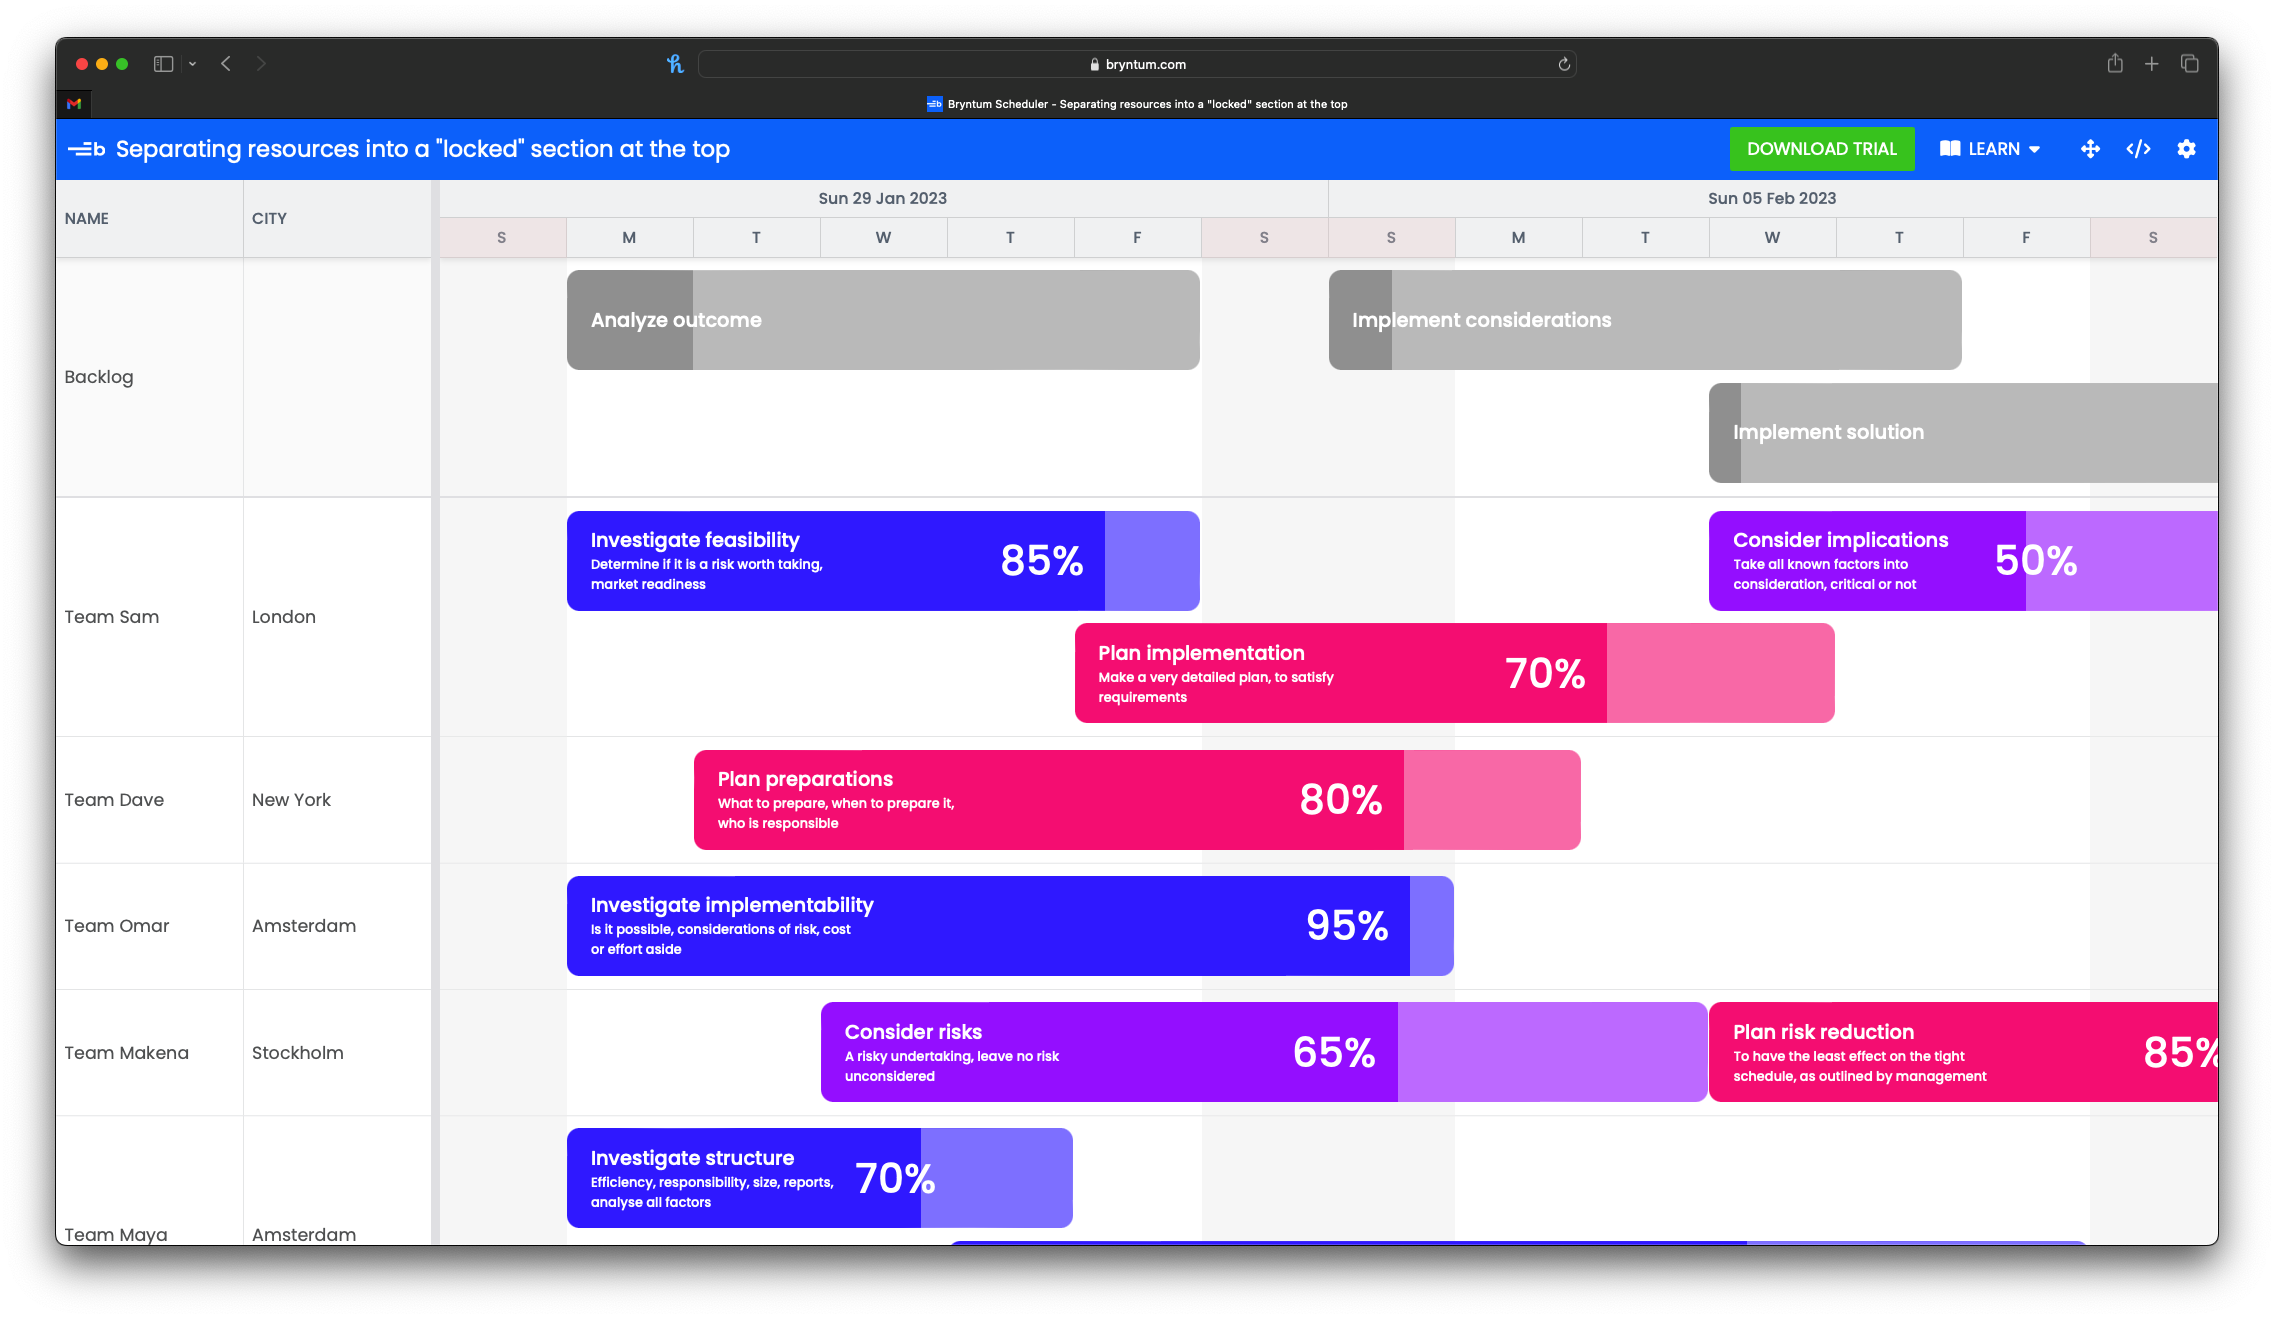Open the pinned Gmail tab
This screenshot has height=1319, width=2274.
tap(74, 104)
